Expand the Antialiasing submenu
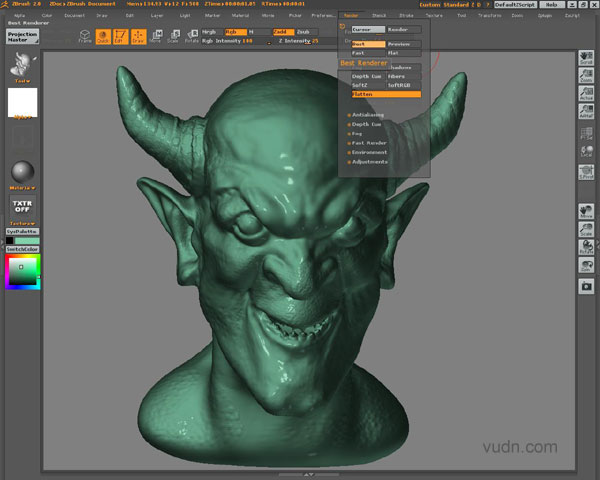Image resolution: width=600 pixels, height=480 pixels. point(365,115)
